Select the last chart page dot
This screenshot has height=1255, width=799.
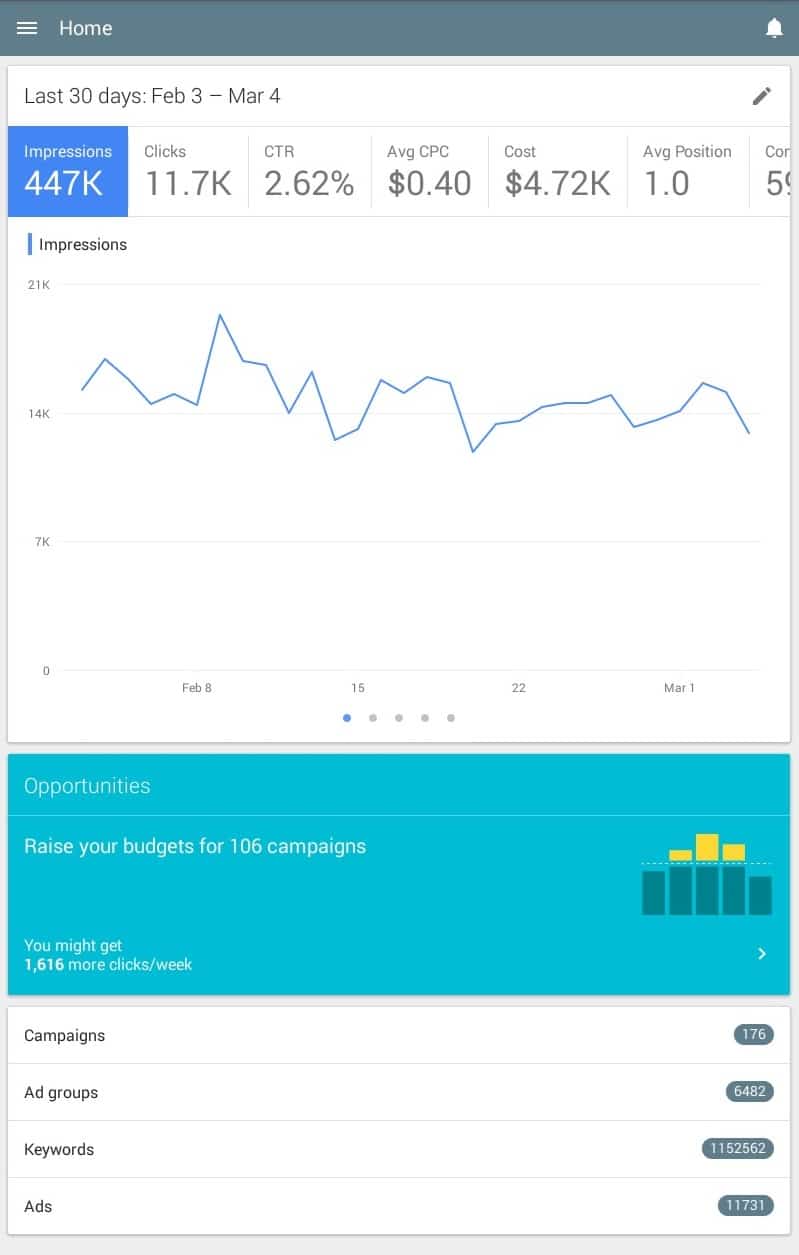click(x=451, y=717)
